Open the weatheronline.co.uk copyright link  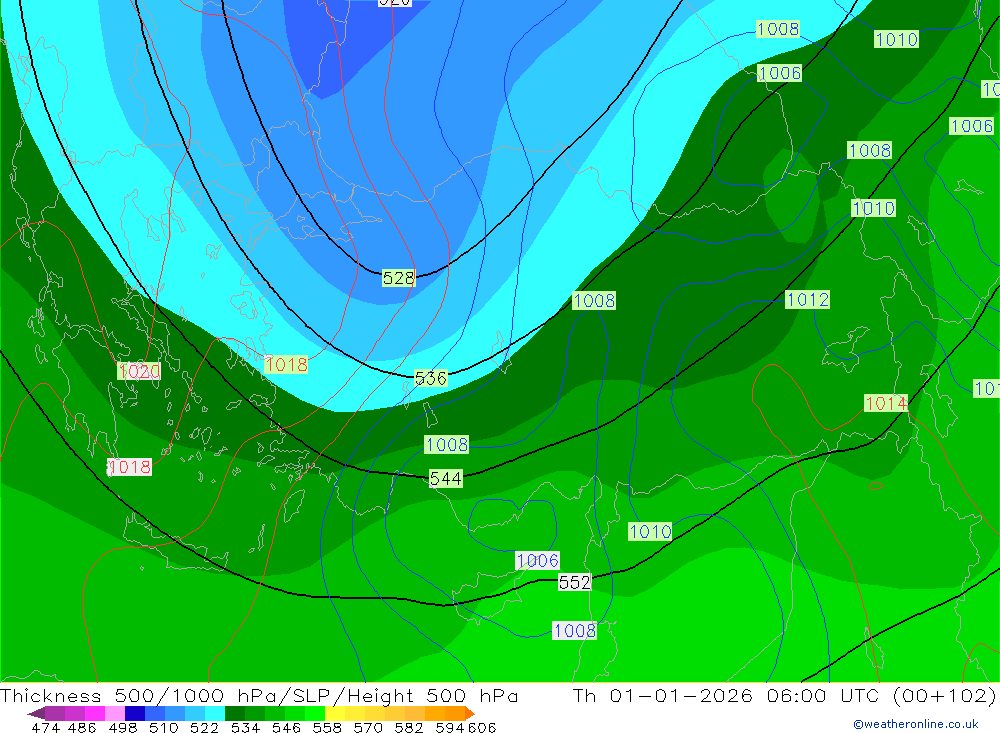click(916, 724)
